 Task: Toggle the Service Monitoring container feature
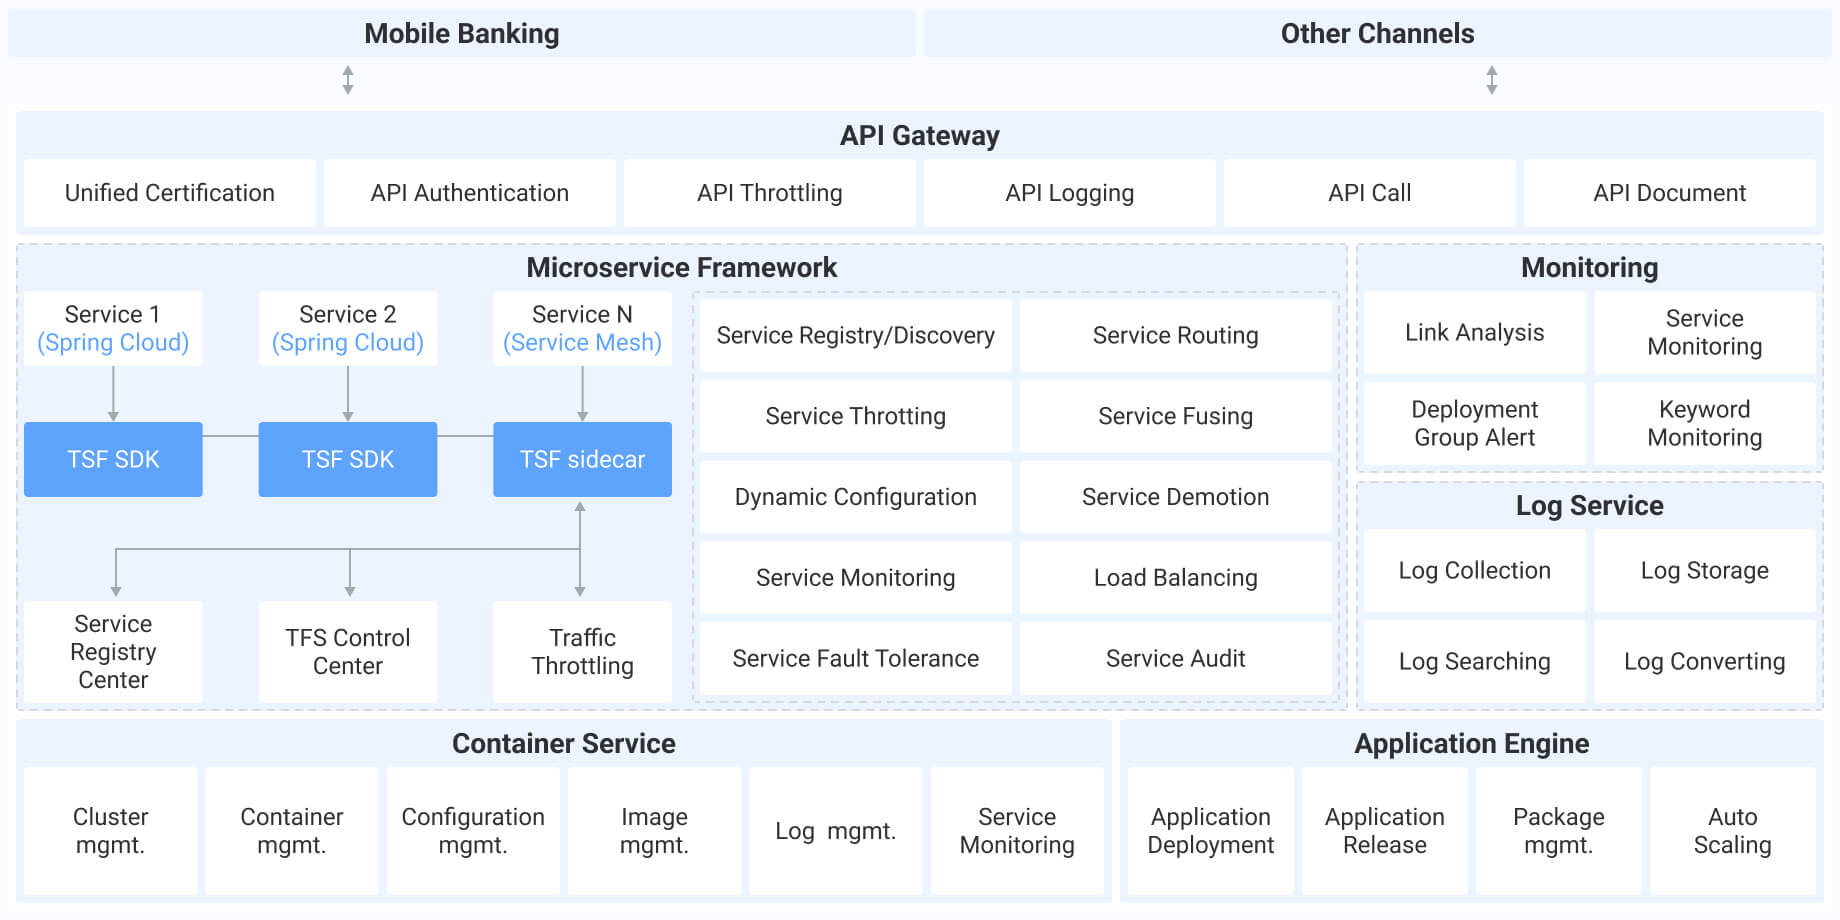click(x=1017, y=830)
